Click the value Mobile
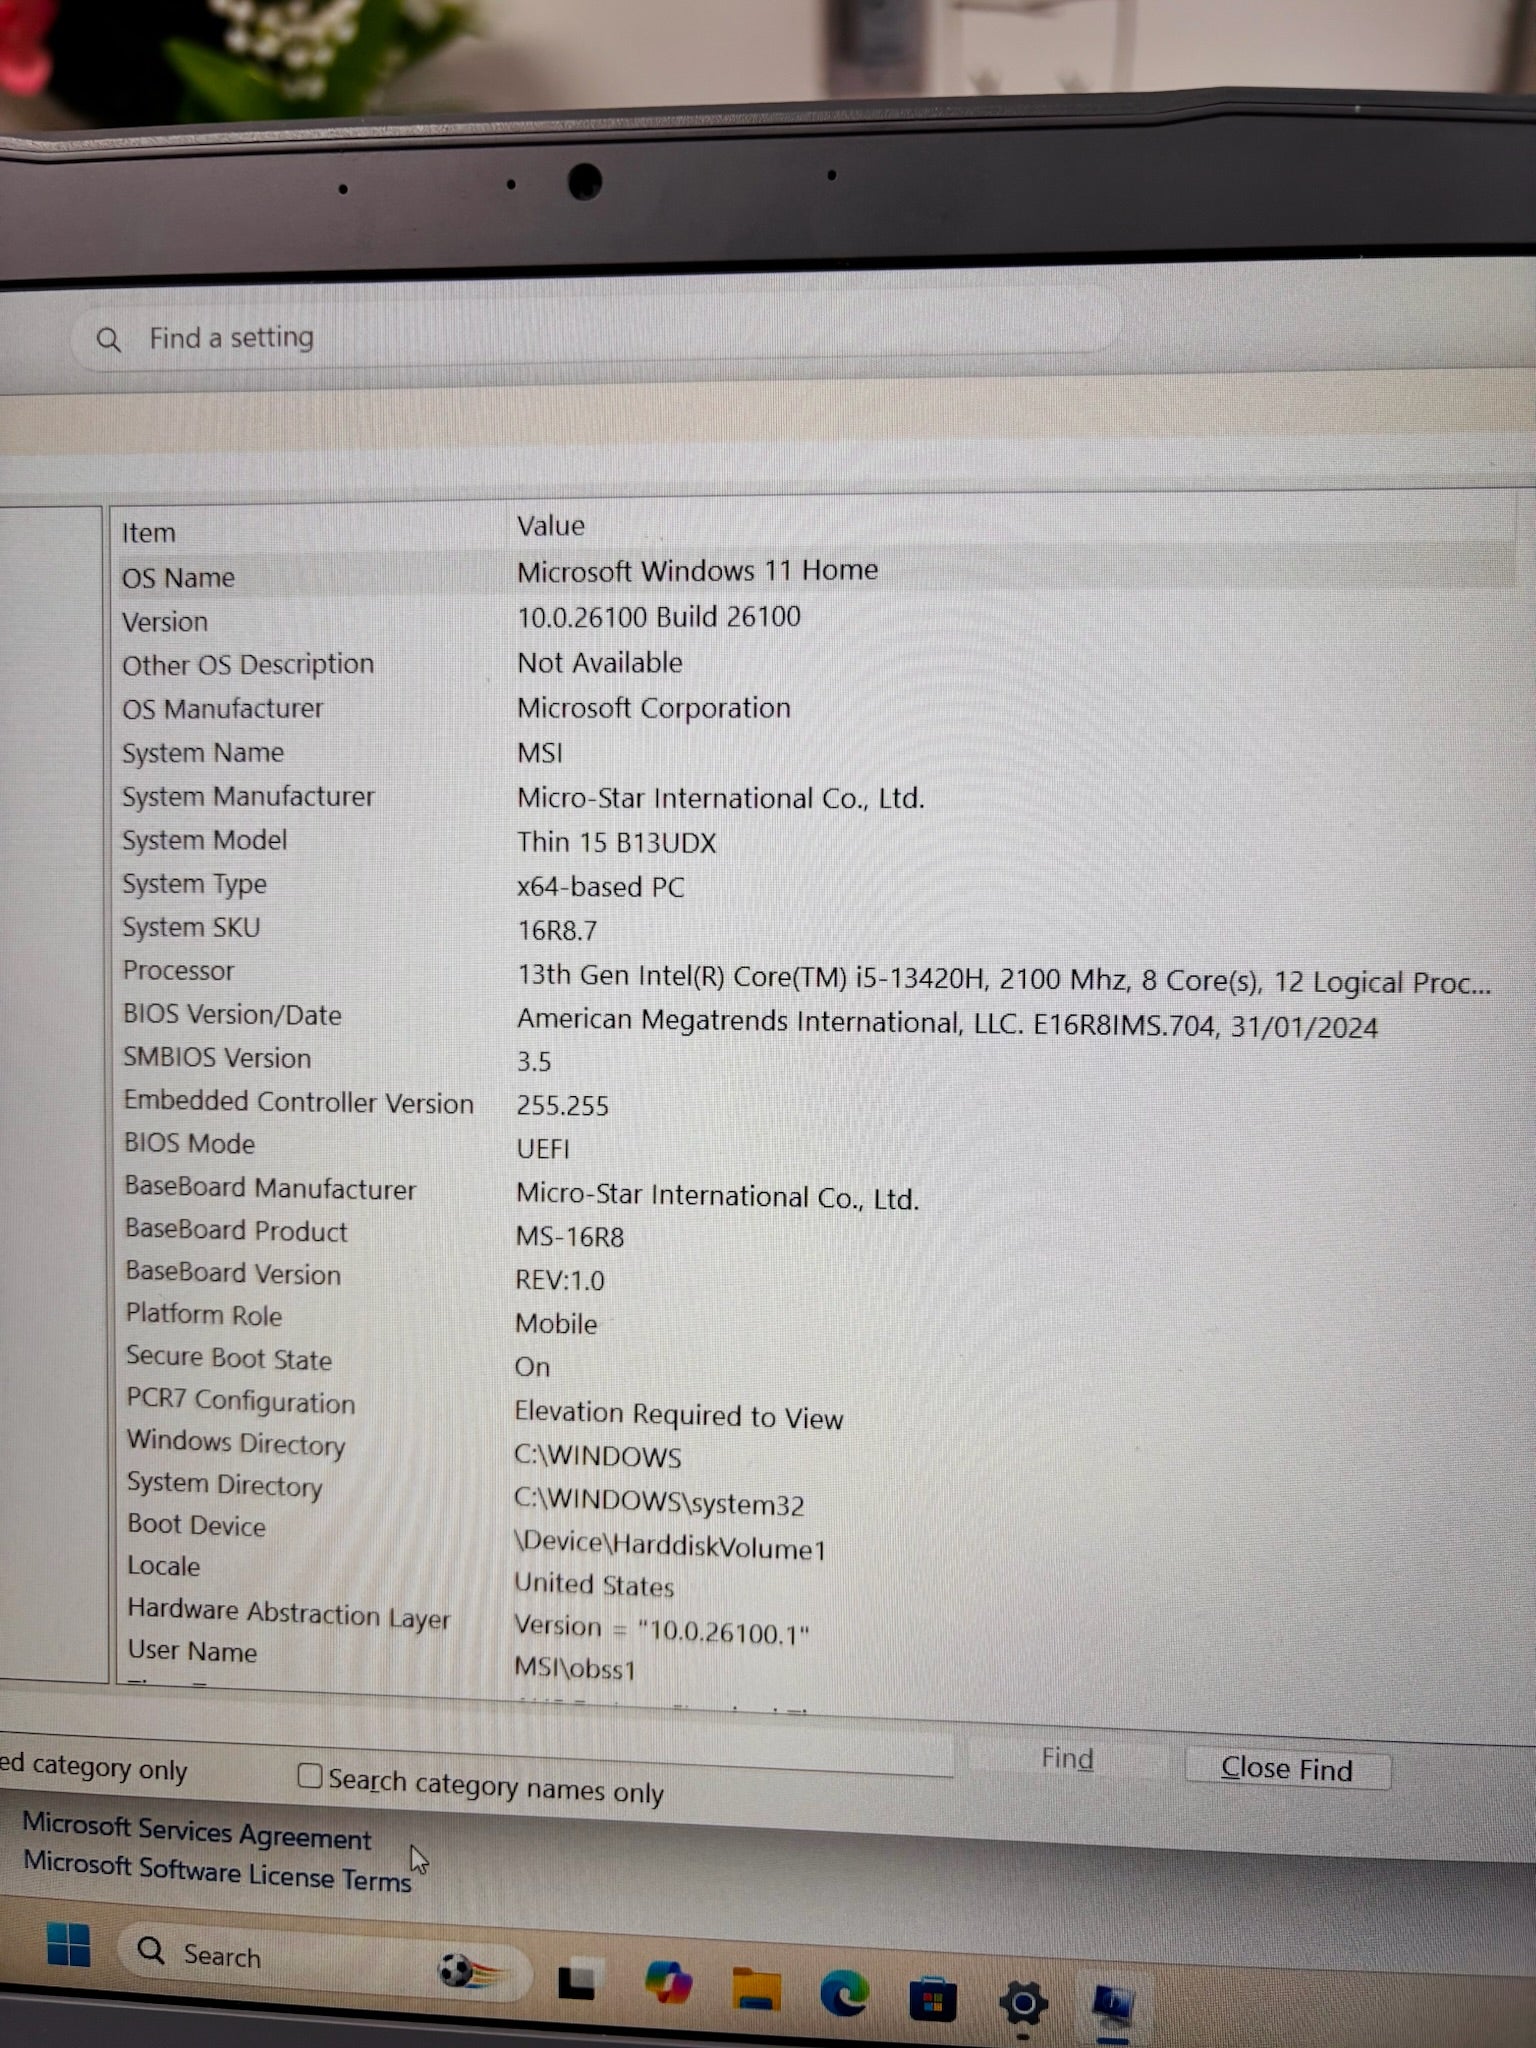The image size is (1536, 2048). point(556,1324)
